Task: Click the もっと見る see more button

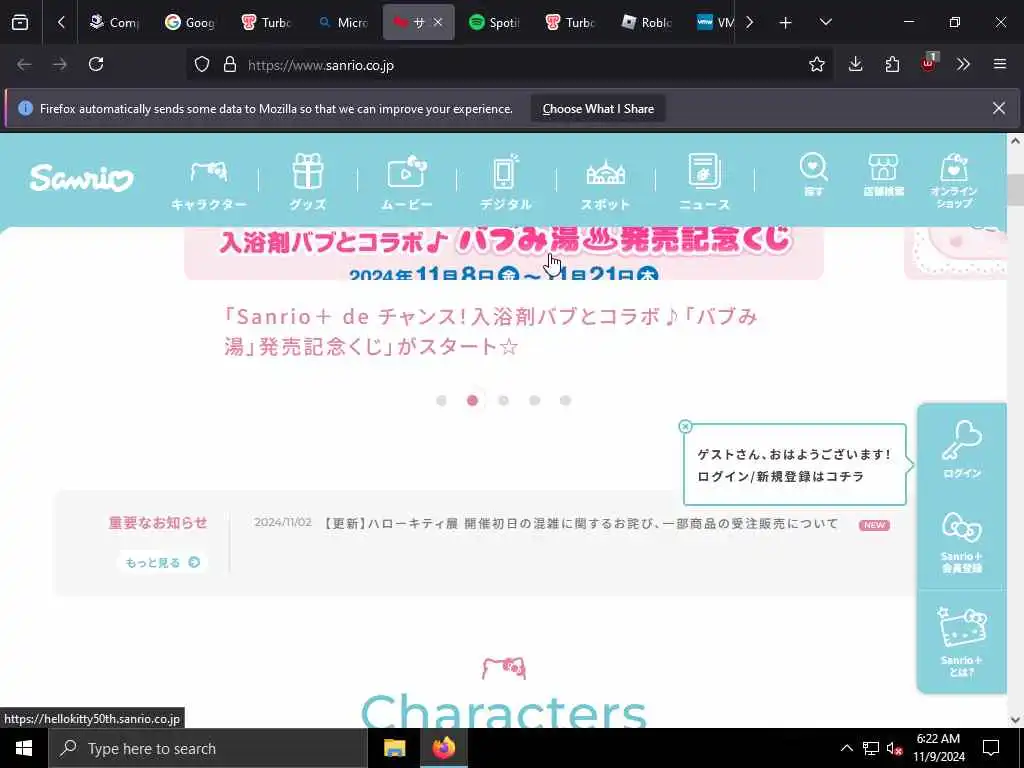Action: point(163,562)
